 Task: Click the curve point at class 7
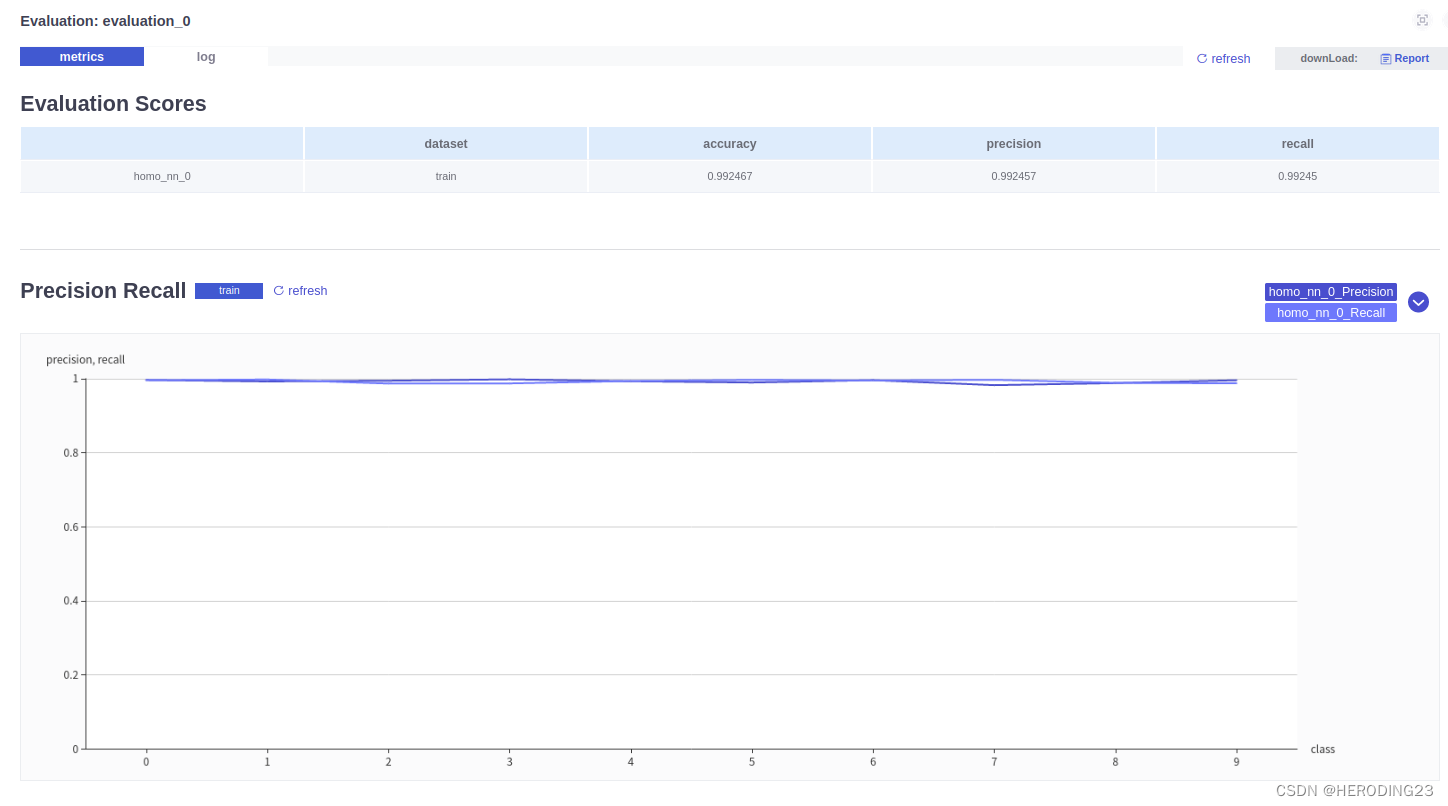coord(994,384)
